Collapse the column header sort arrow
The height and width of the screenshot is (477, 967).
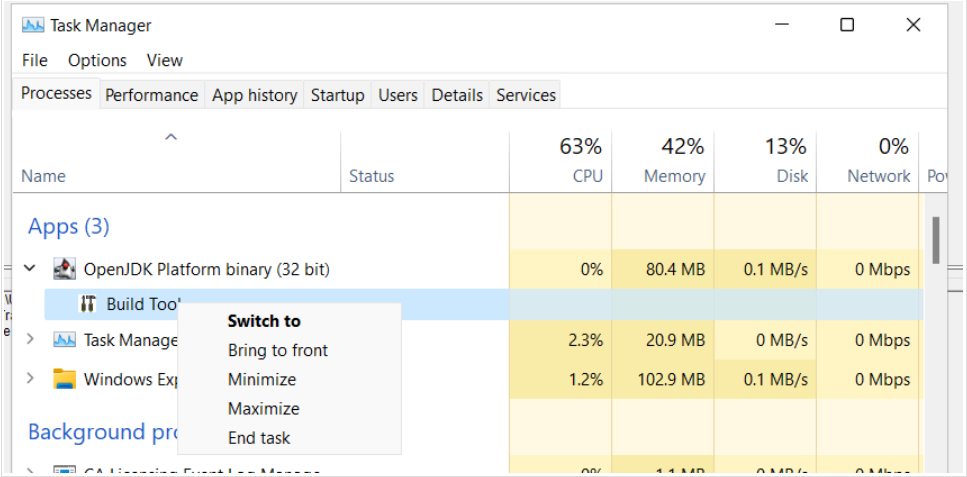coord(171,137)
